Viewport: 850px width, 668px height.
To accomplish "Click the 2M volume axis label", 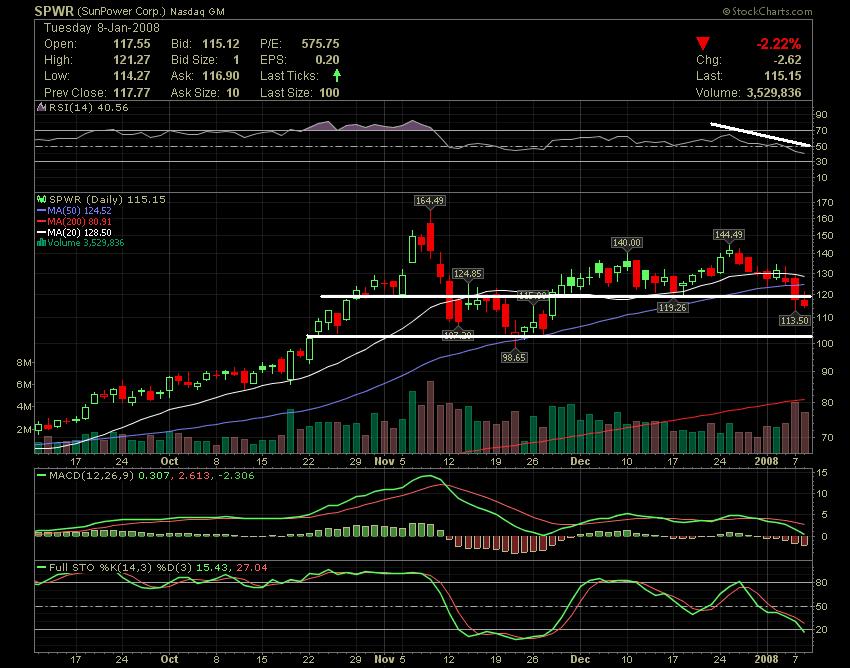I will pyautogui.click(x=24, y=429).
